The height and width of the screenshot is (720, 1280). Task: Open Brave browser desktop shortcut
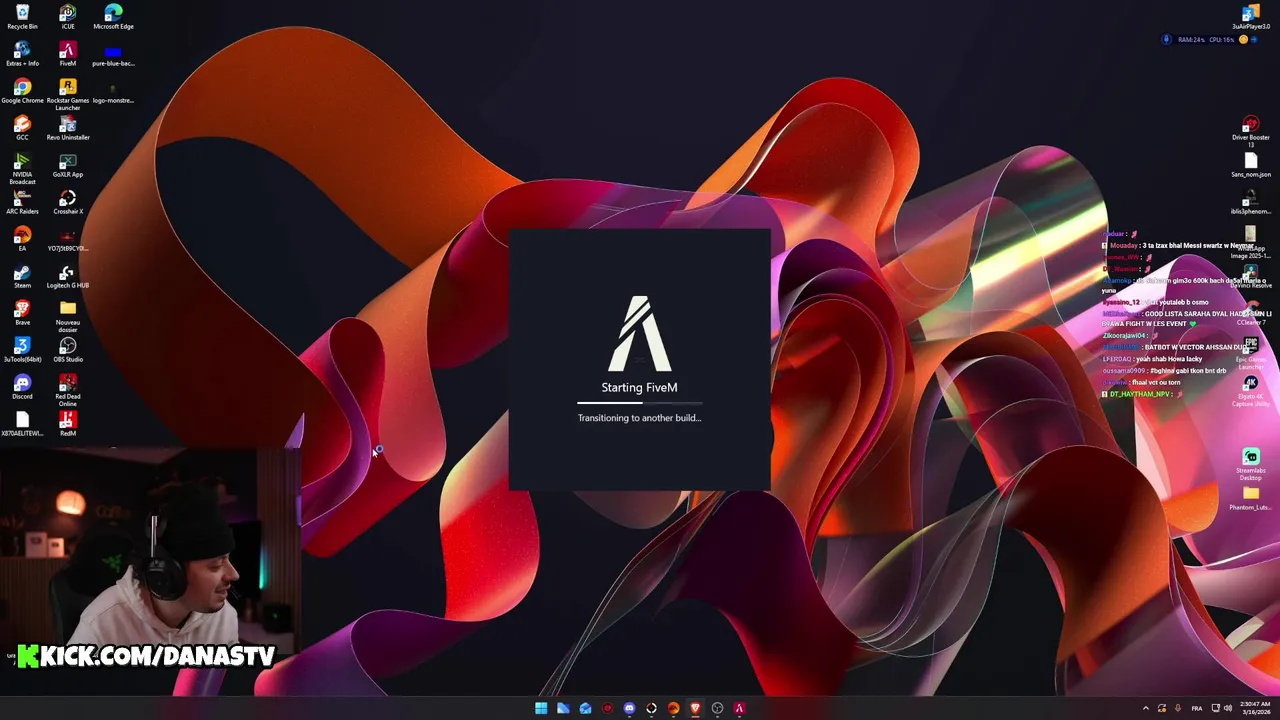coord(22,312)
